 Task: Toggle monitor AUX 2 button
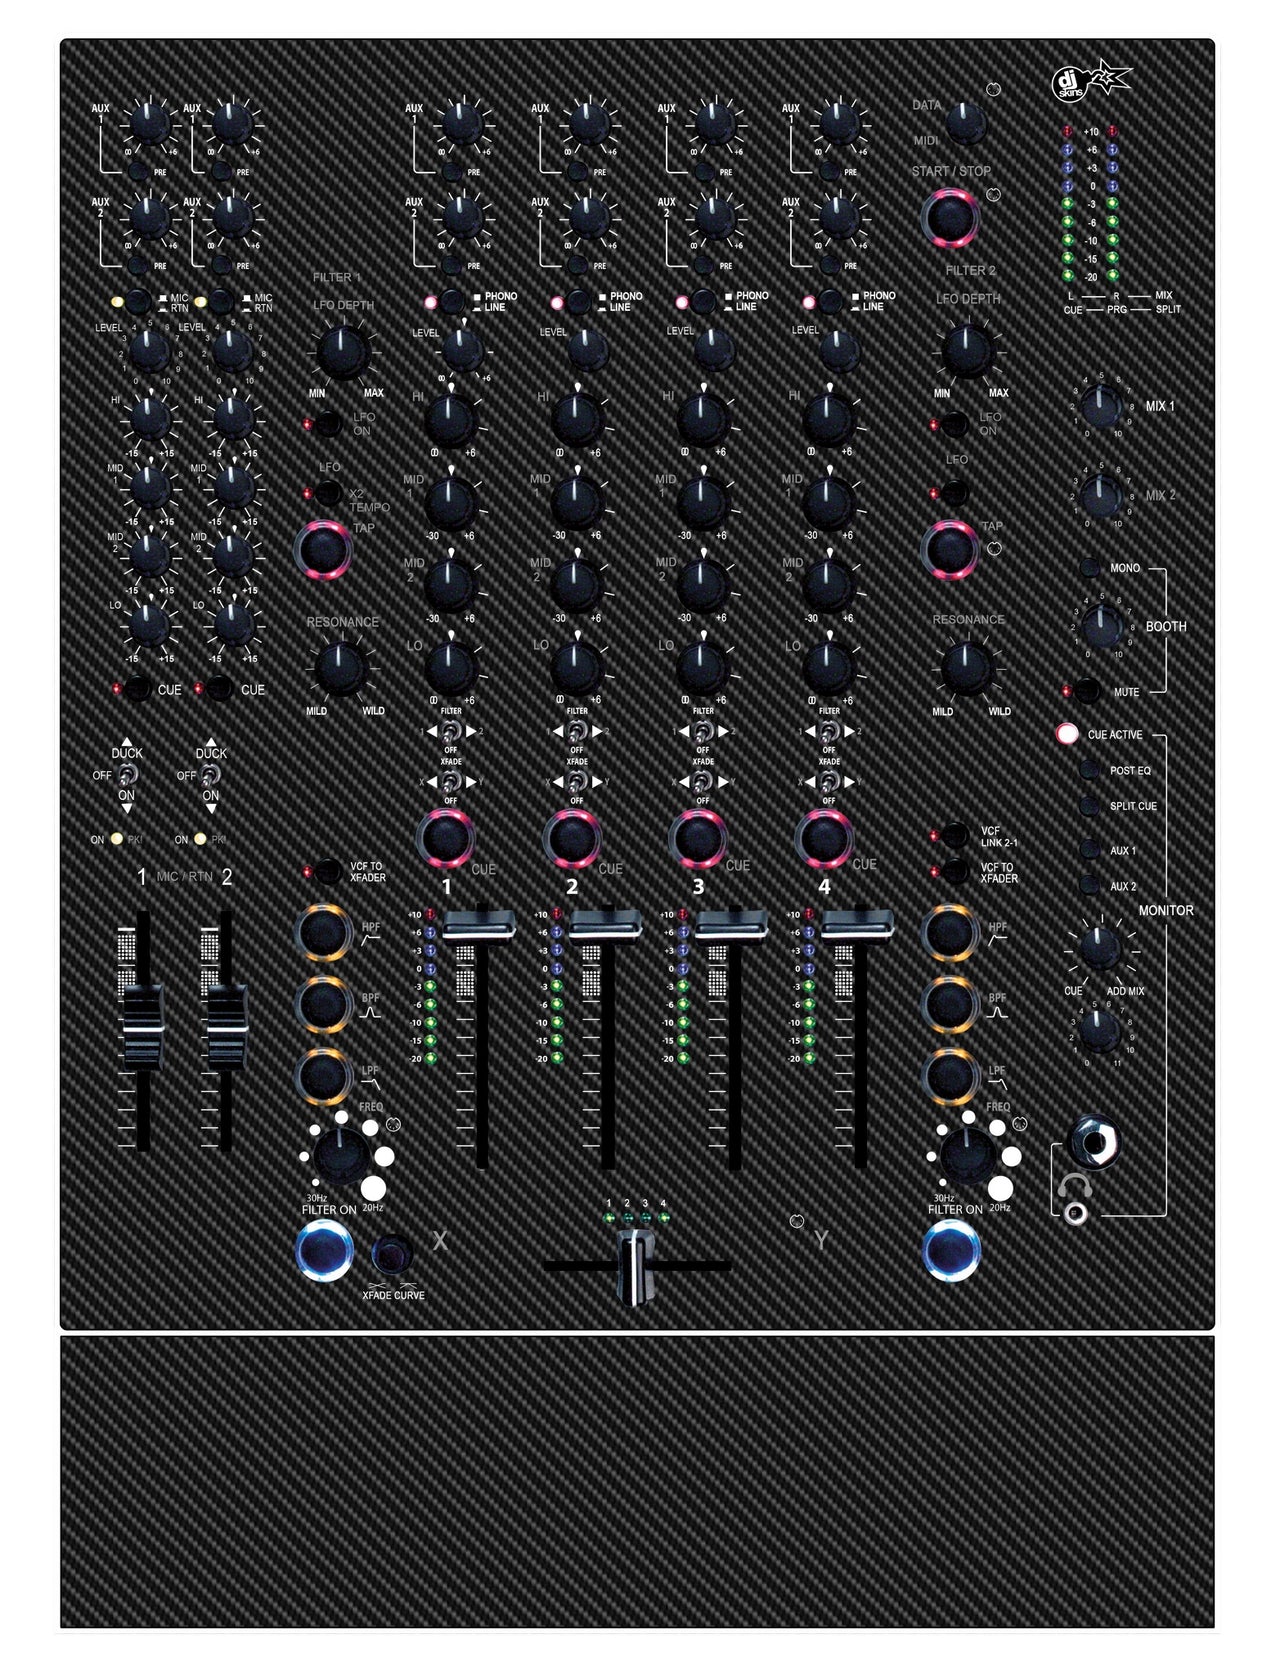(x=1090, y=886)
